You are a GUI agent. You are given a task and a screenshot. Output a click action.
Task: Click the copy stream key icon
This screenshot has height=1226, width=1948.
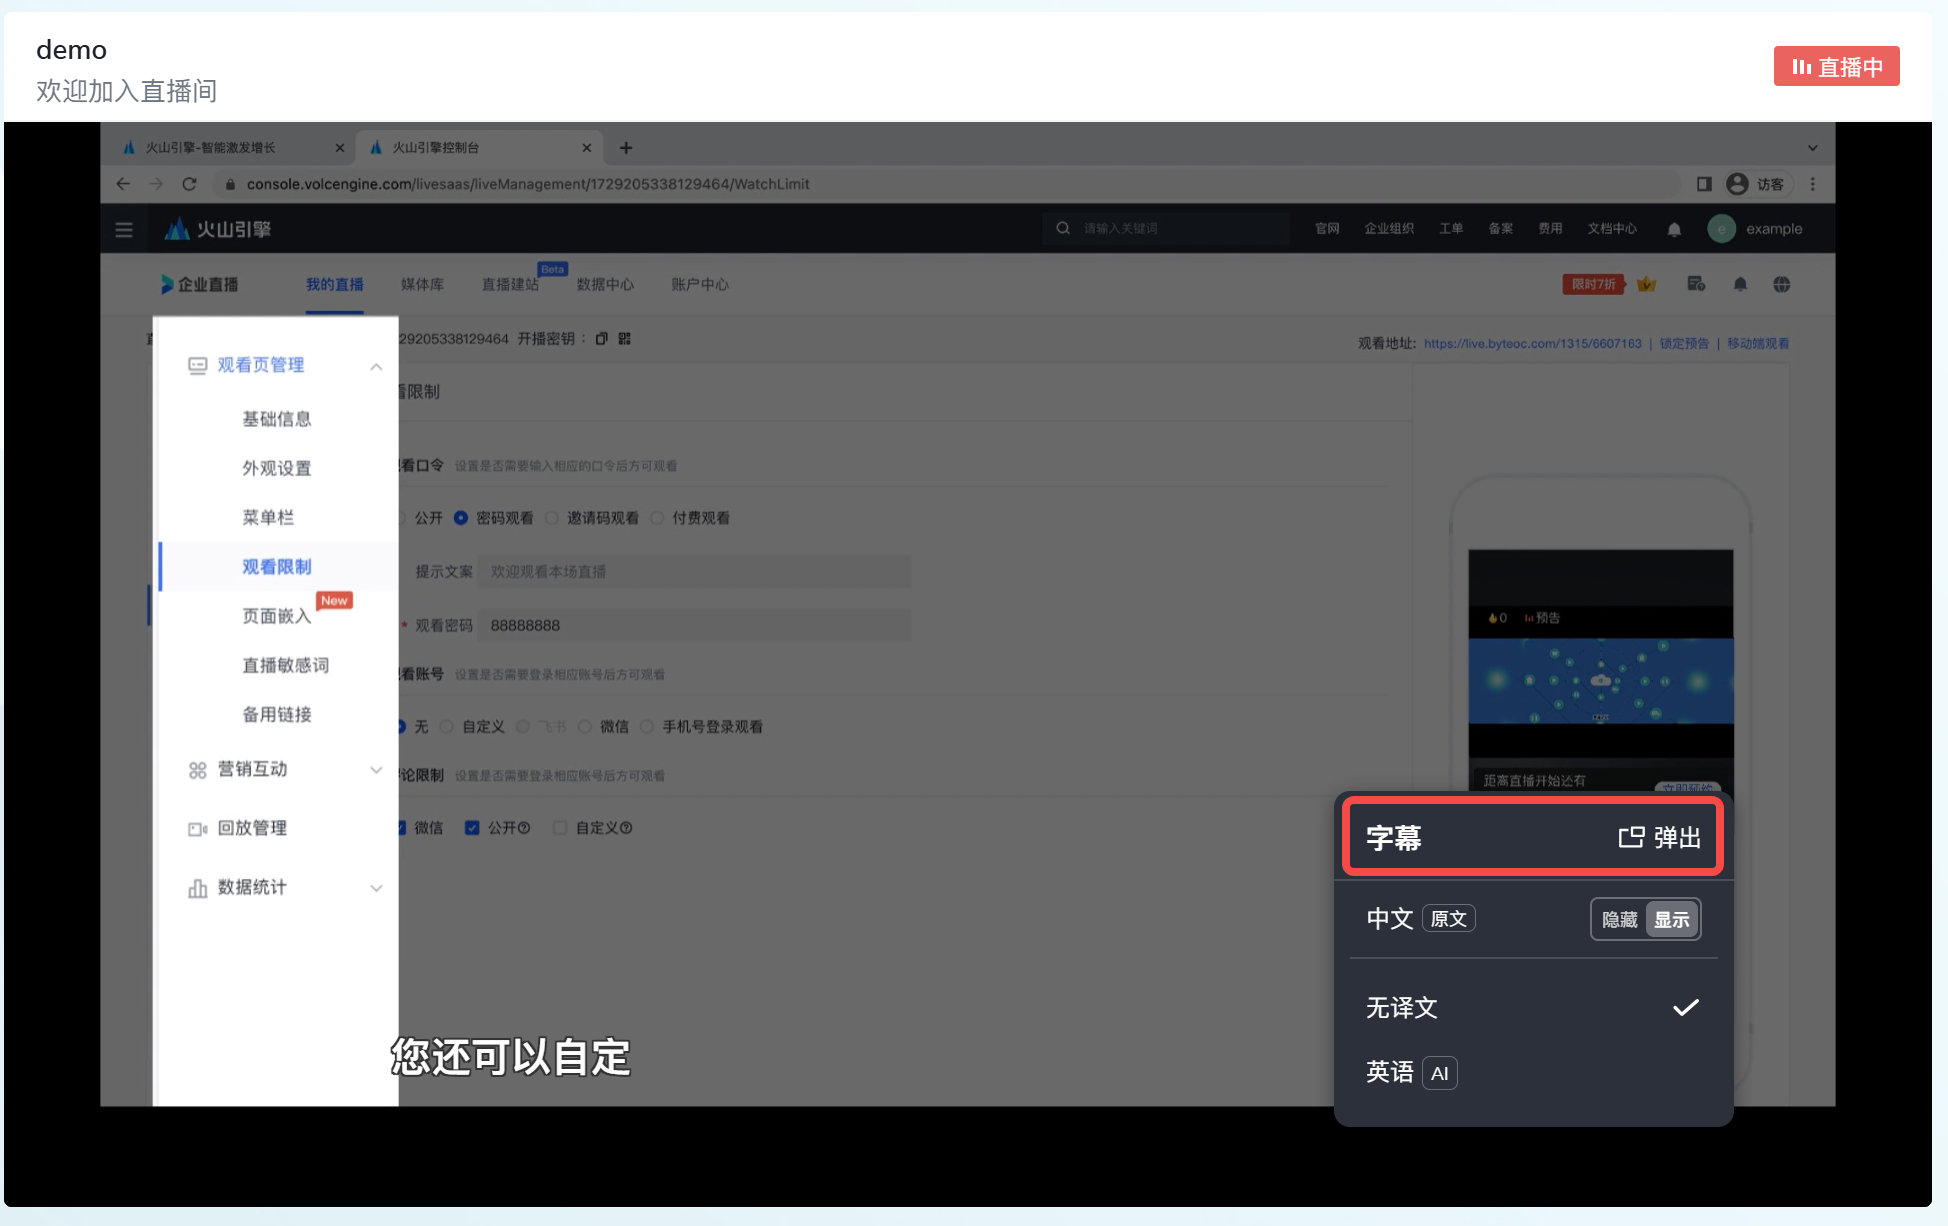601,339
